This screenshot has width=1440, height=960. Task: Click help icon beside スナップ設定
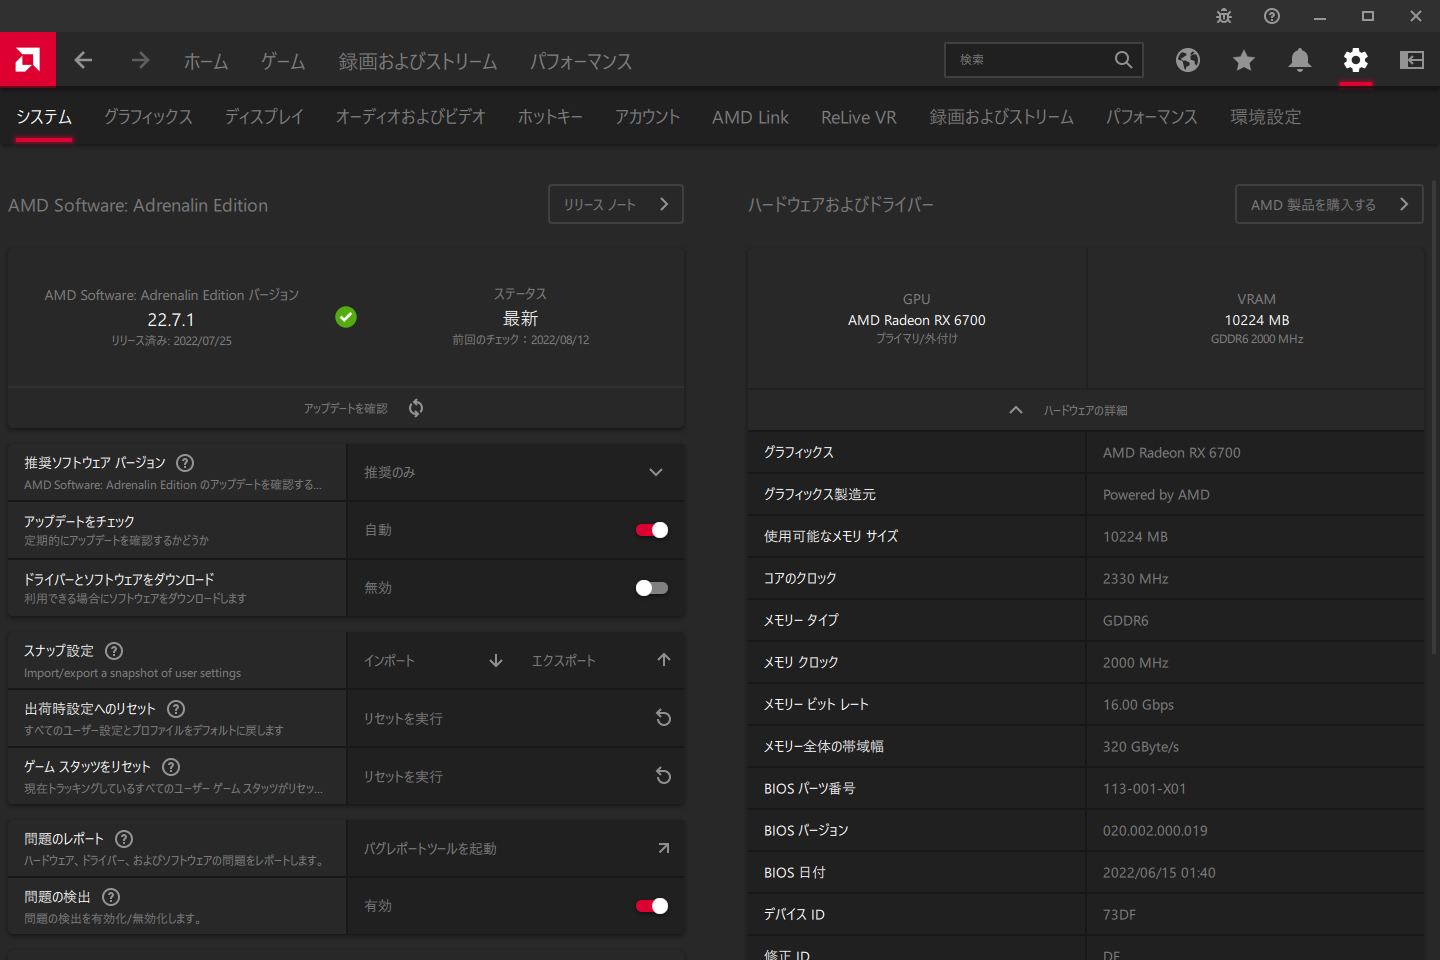114,651
